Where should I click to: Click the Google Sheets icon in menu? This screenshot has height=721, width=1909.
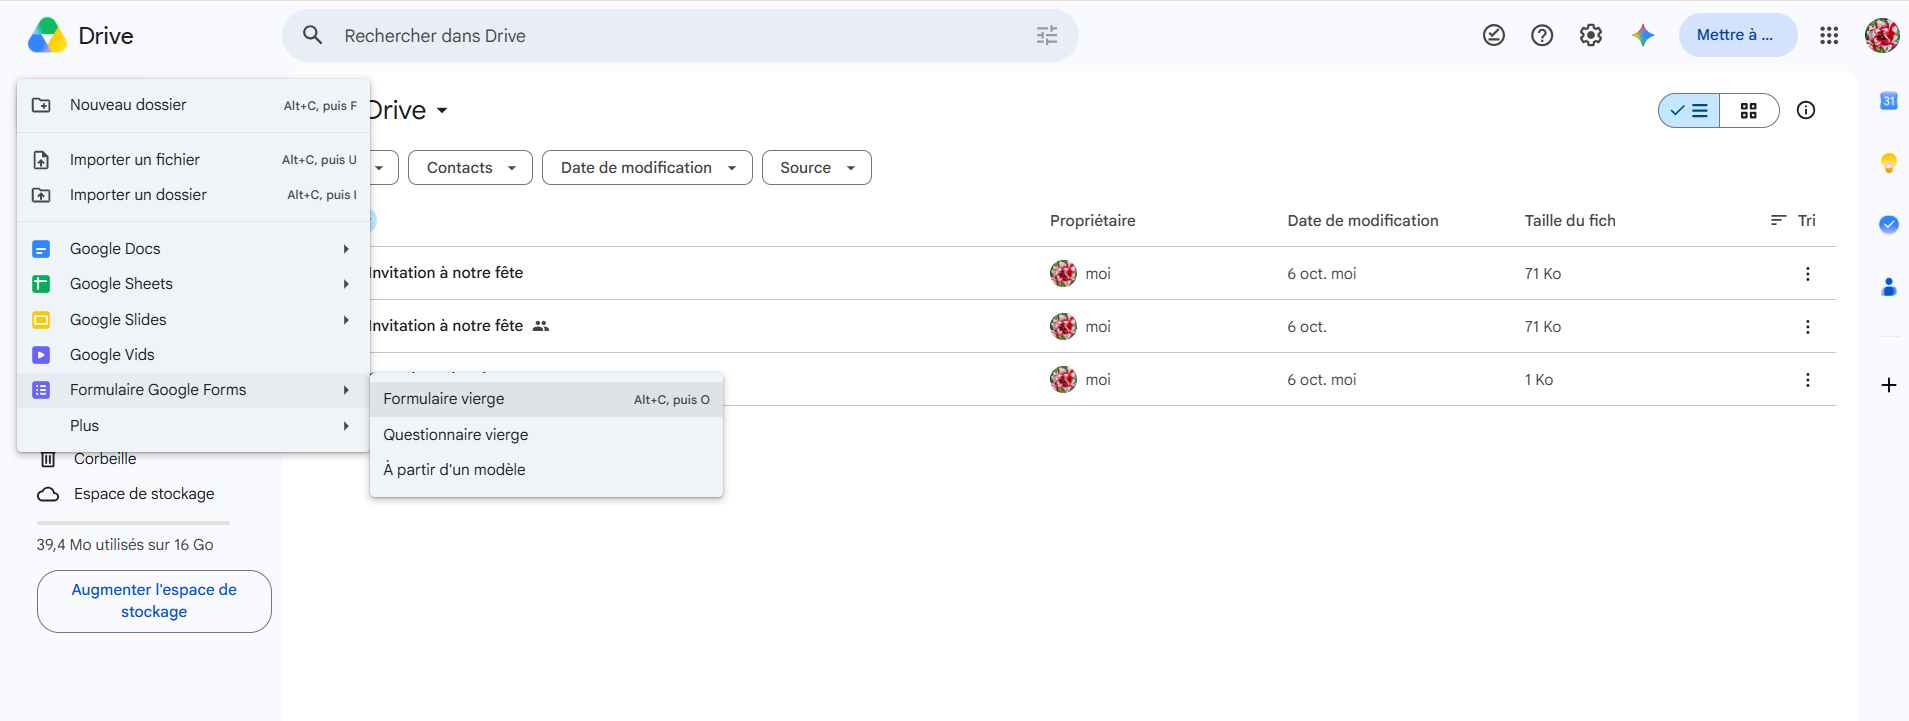[x=41, y=284]
